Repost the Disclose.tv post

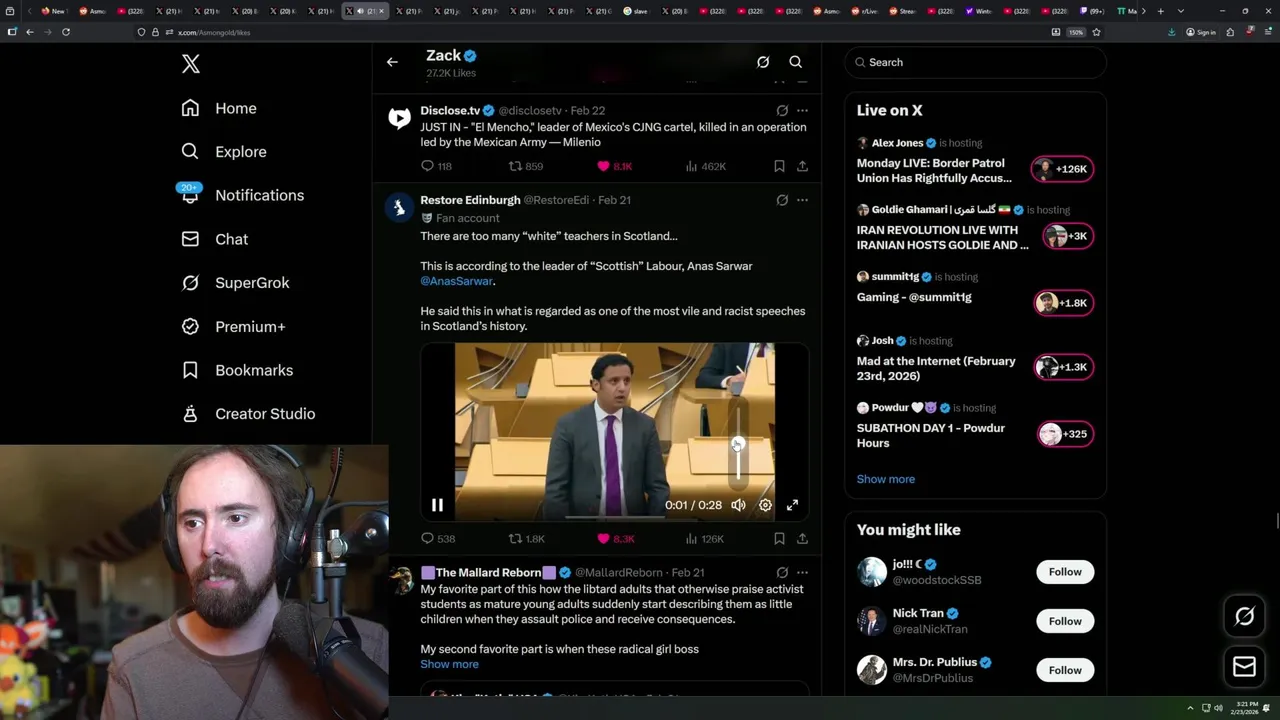tap(526, 166)
